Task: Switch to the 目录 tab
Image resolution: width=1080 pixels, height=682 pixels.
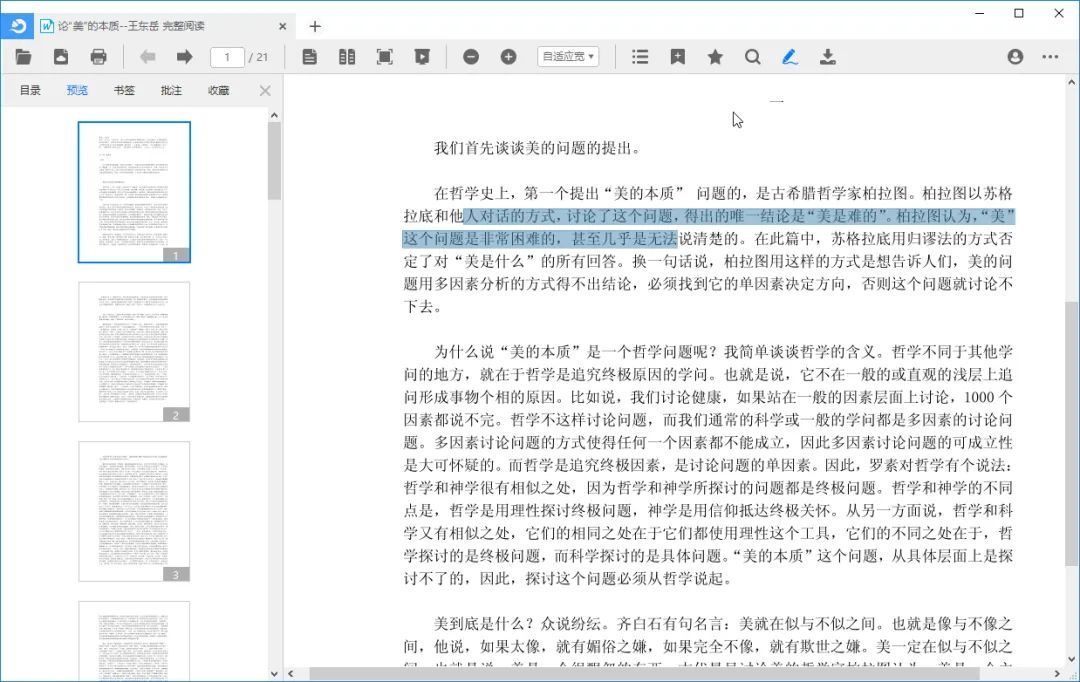Action: point(30,91)
